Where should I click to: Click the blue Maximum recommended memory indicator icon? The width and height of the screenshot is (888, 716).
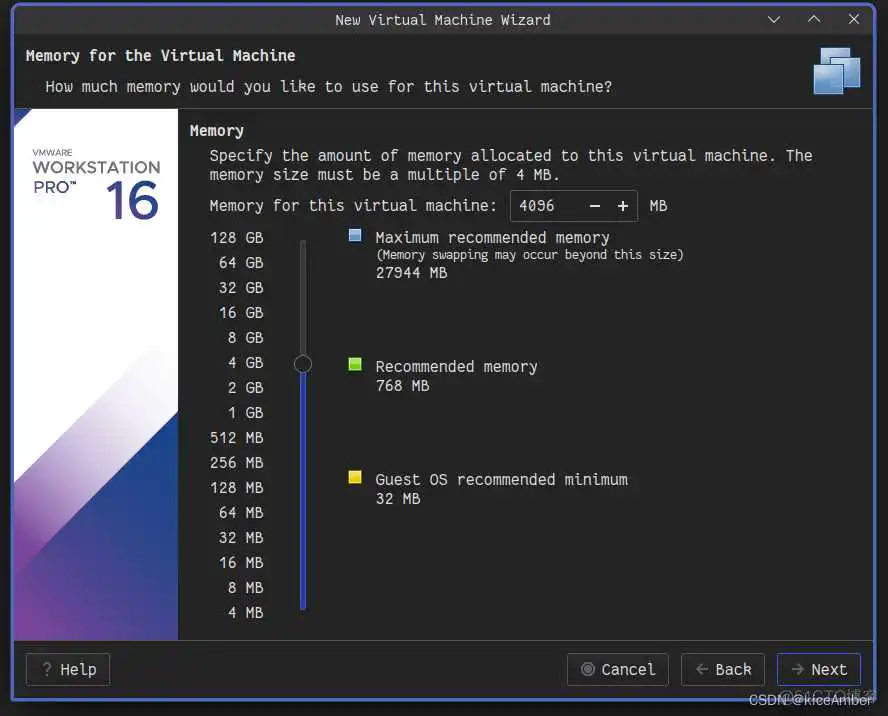click(353, 236)
